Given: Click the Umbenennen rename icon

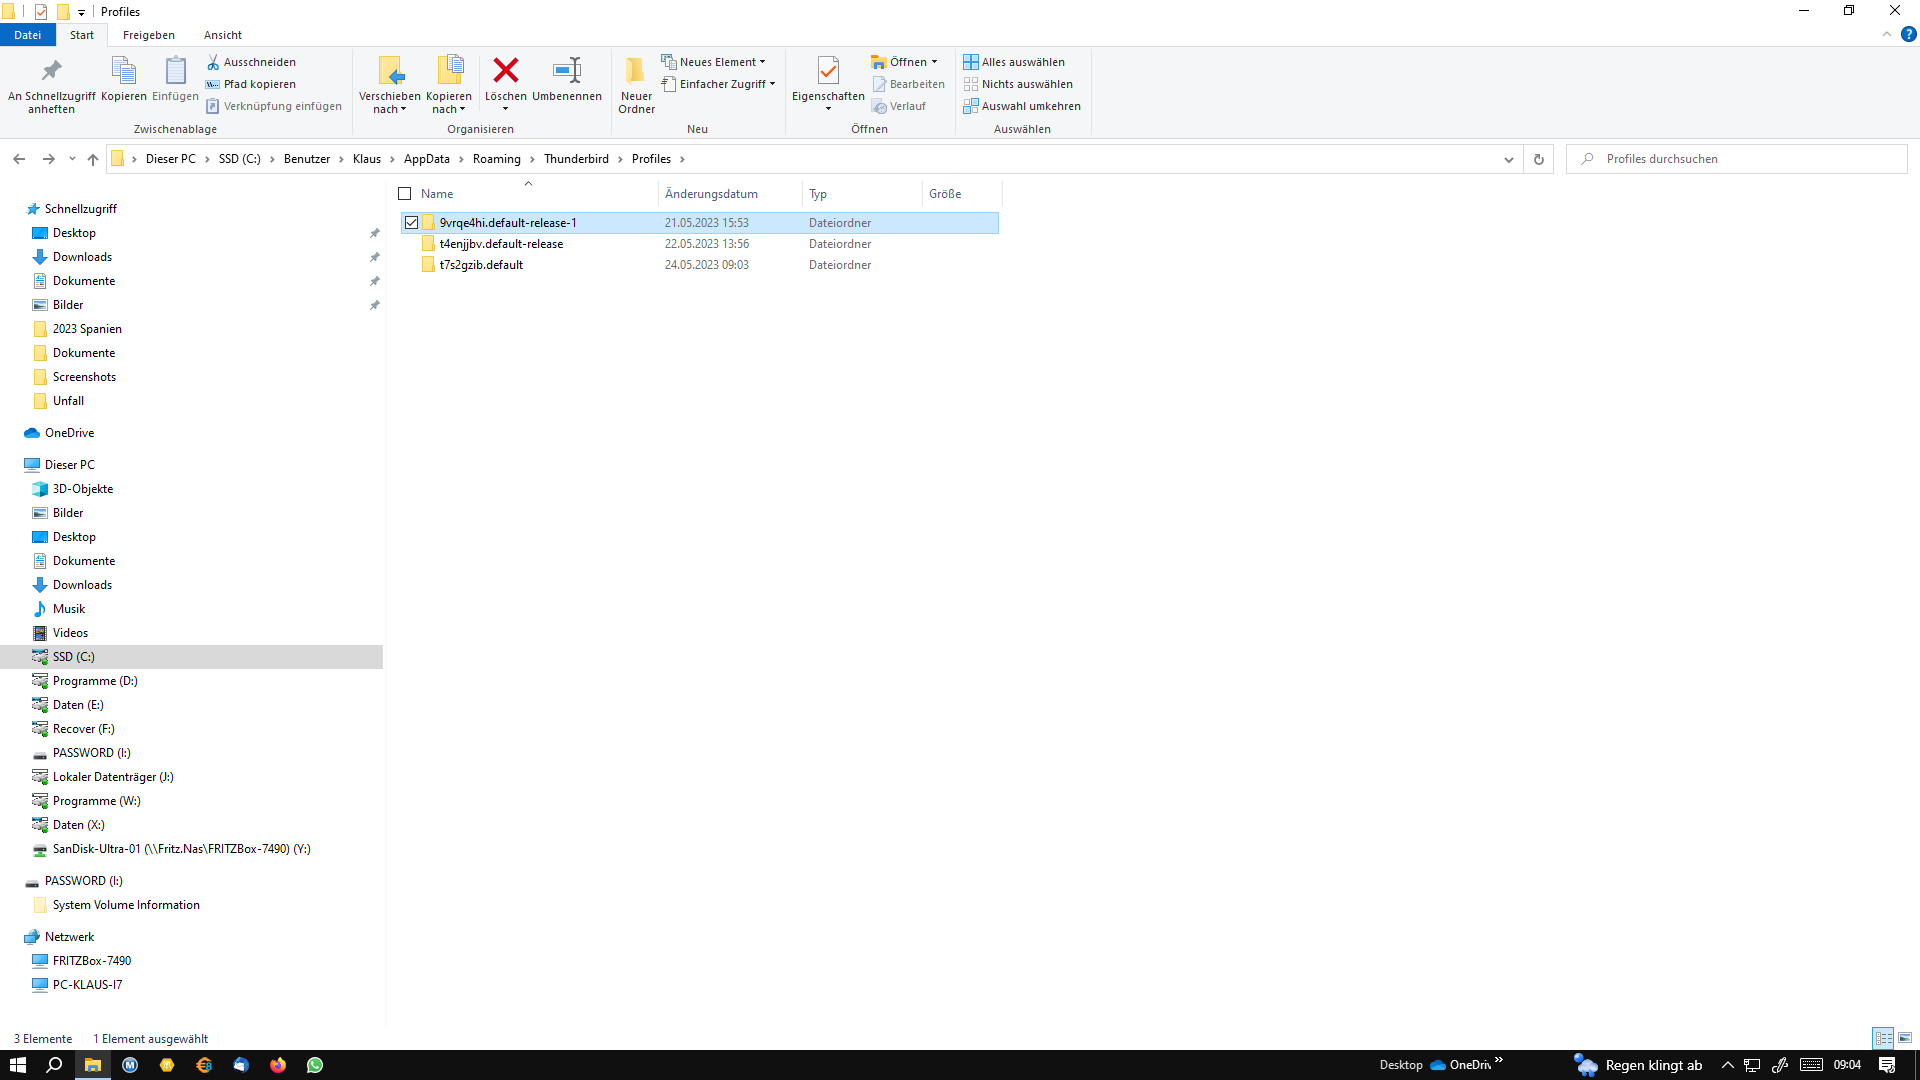Looking at the screenshot, I should (566, 70).
